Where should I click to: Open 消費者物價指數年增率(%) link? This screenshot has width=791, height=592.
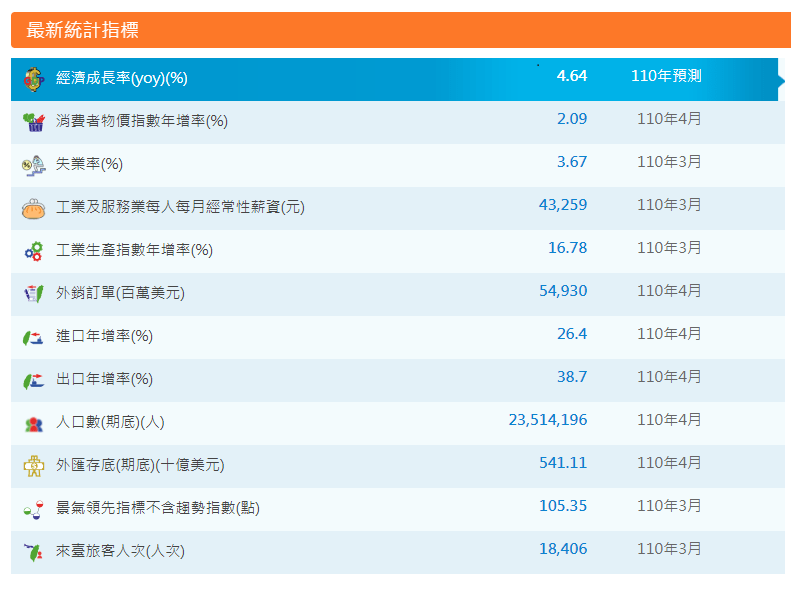coord(142,121)
